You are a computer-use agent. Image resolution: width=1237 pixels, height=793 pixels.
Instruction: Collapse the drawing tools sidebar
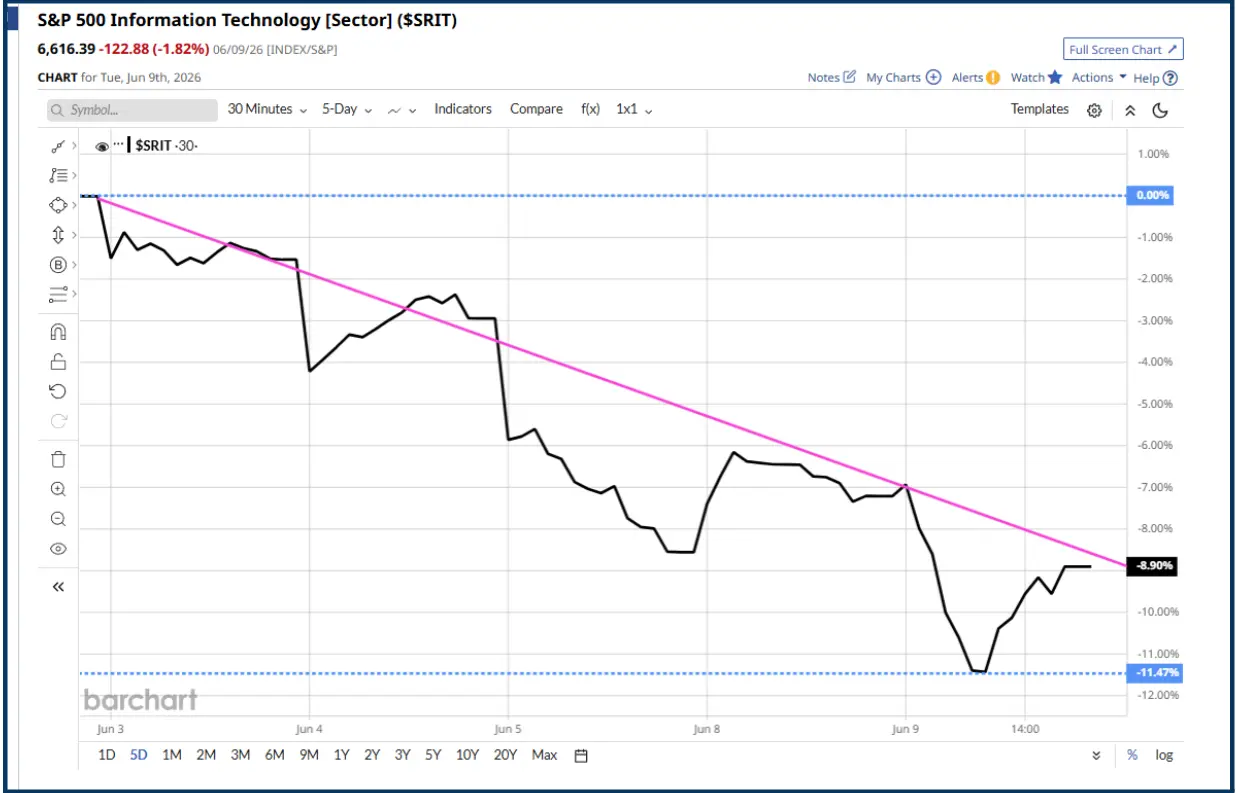tap(57, 587)
